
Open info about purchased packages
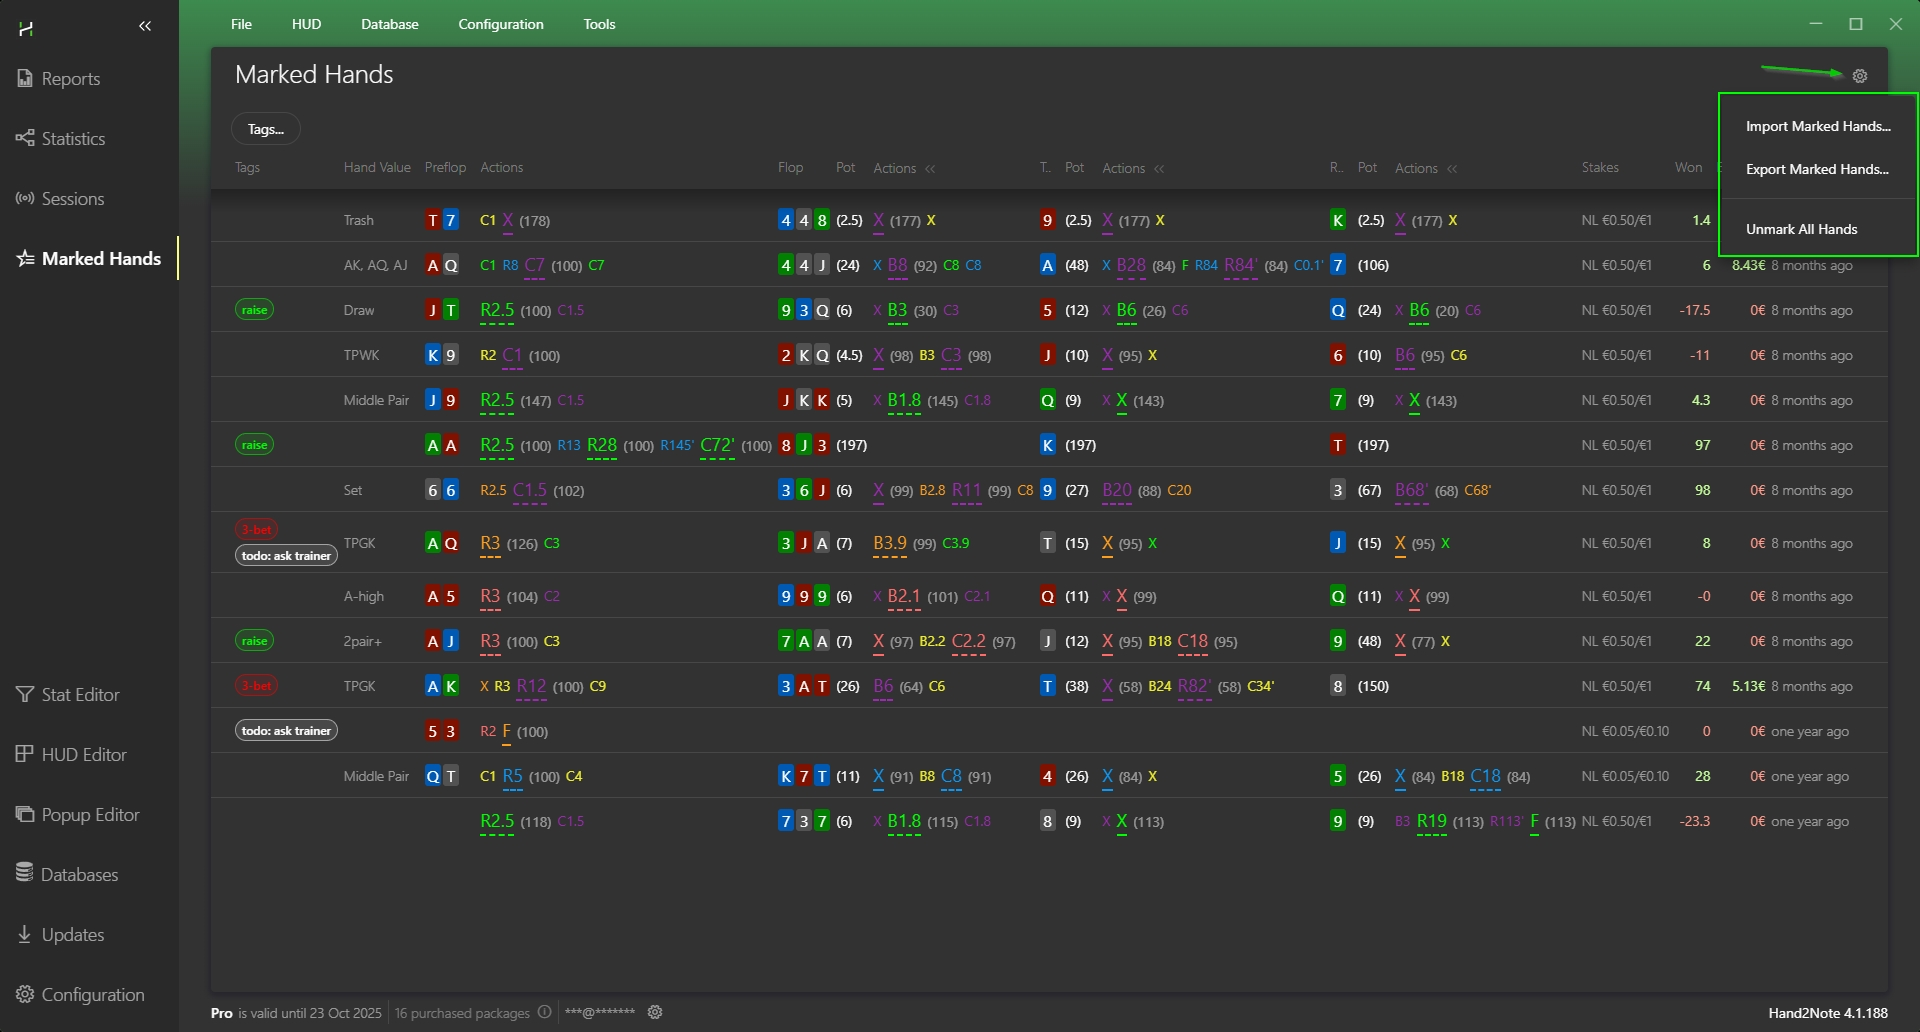544,1012
